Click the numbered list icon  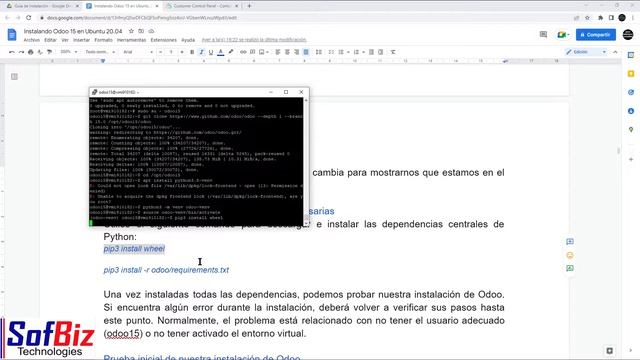[356, 52]
